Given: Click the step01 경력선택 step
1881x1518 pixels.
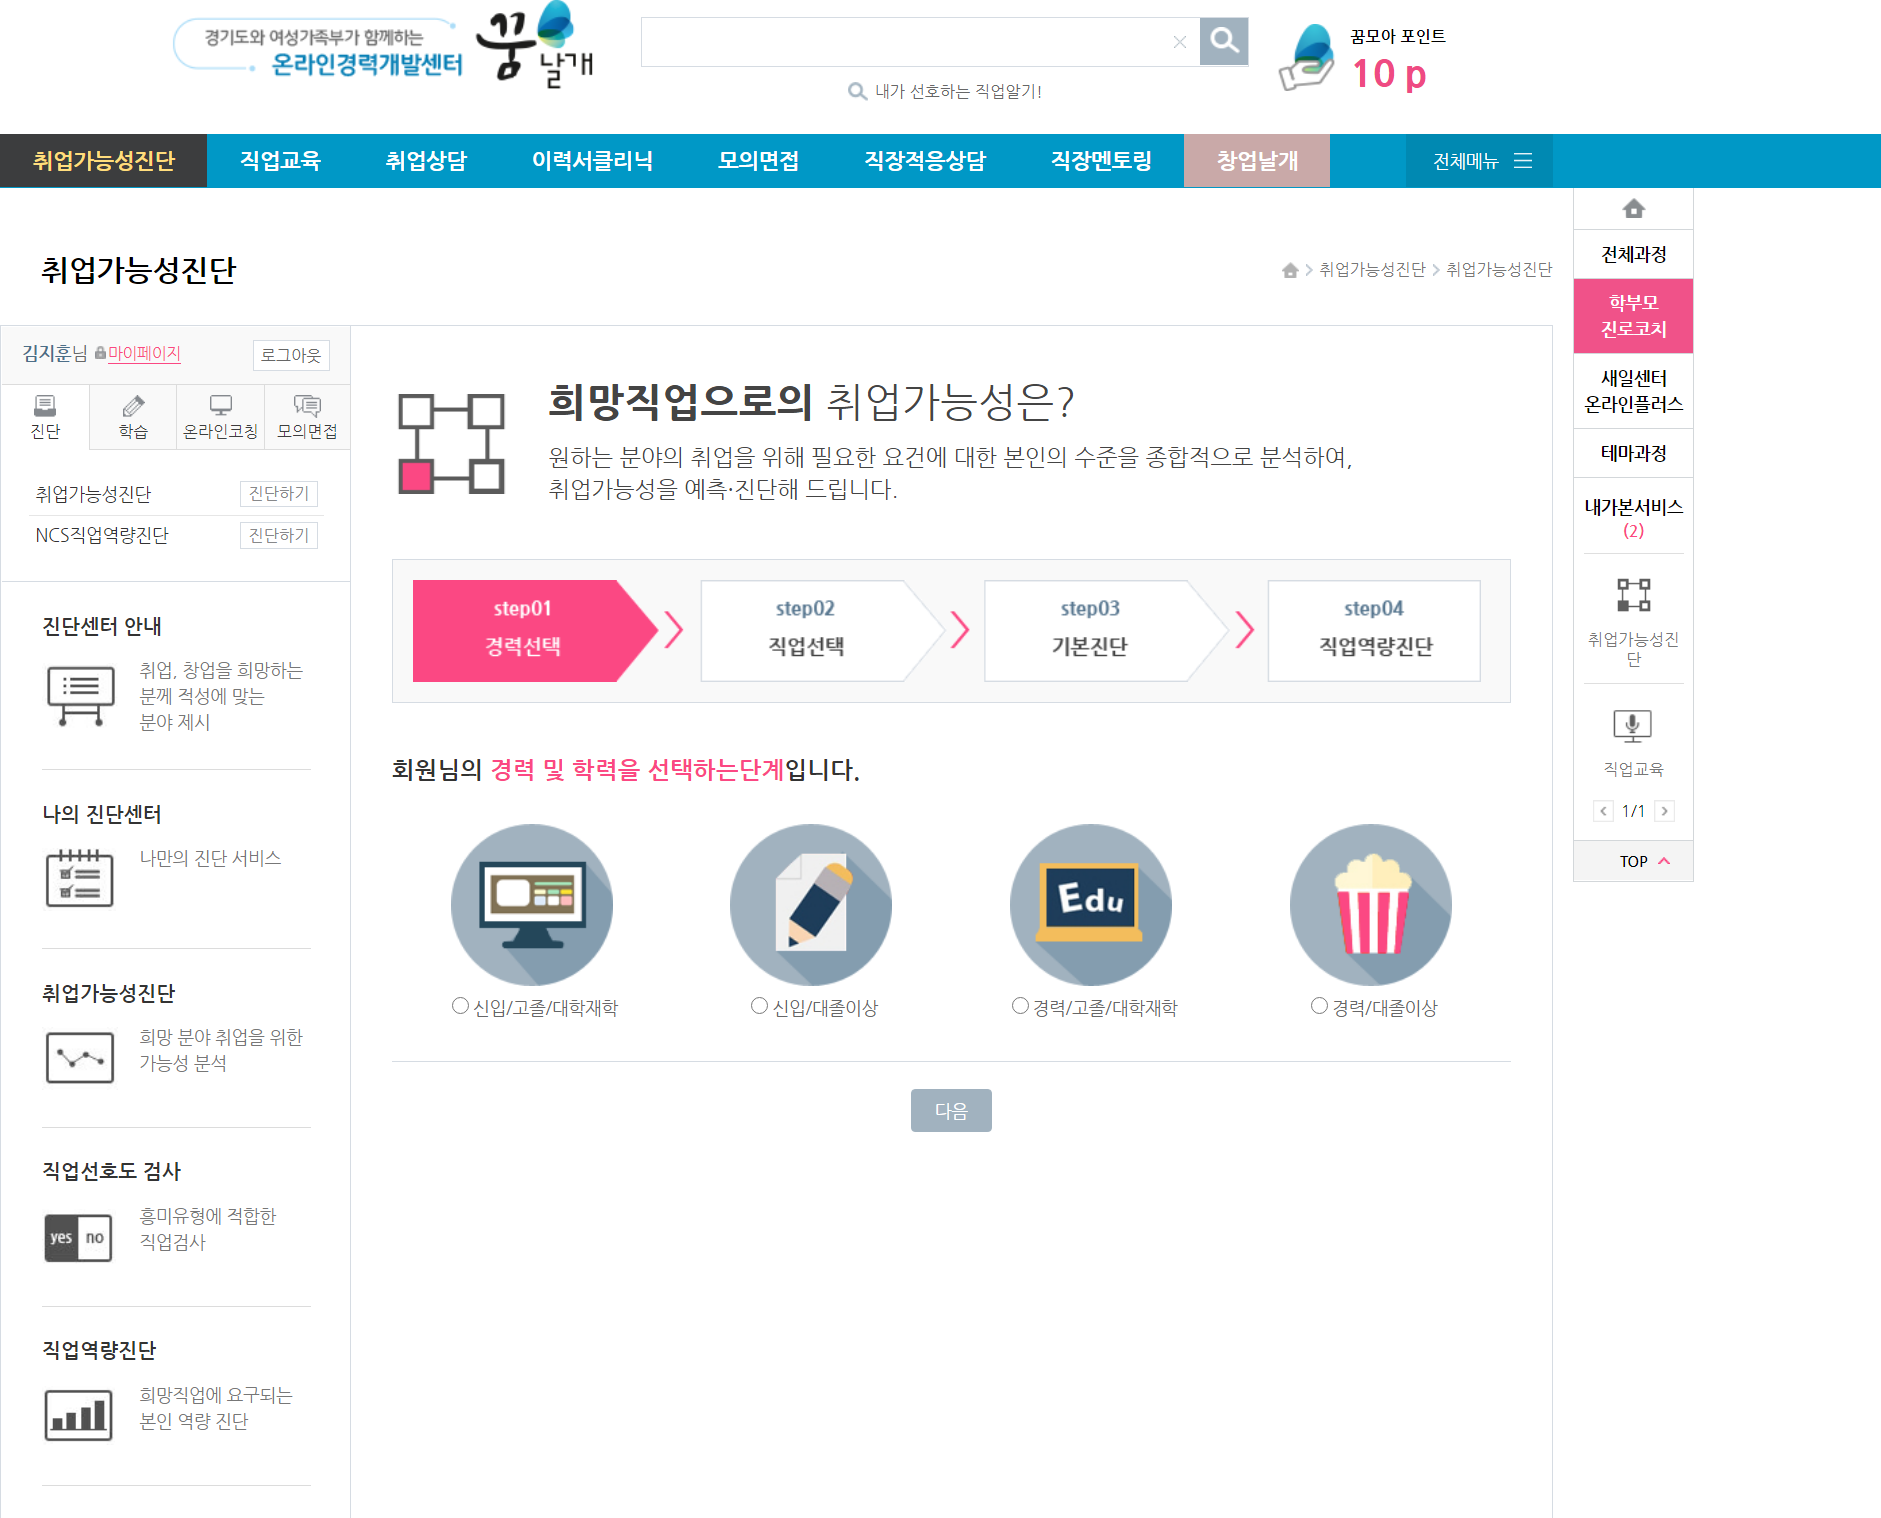Looking at the screenshot, I should pyautogui.click(x=535, y=631).
